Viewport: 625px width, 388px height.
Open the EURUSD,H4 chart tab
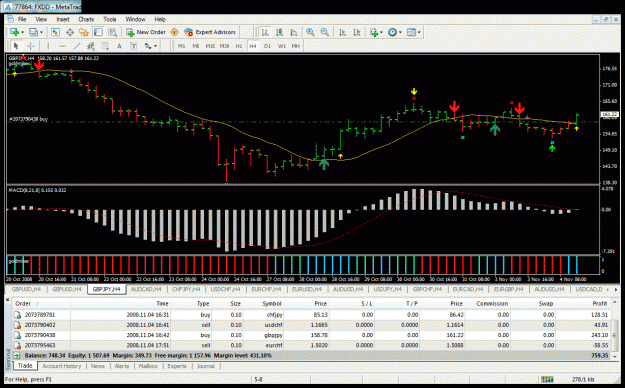(306, 289)
